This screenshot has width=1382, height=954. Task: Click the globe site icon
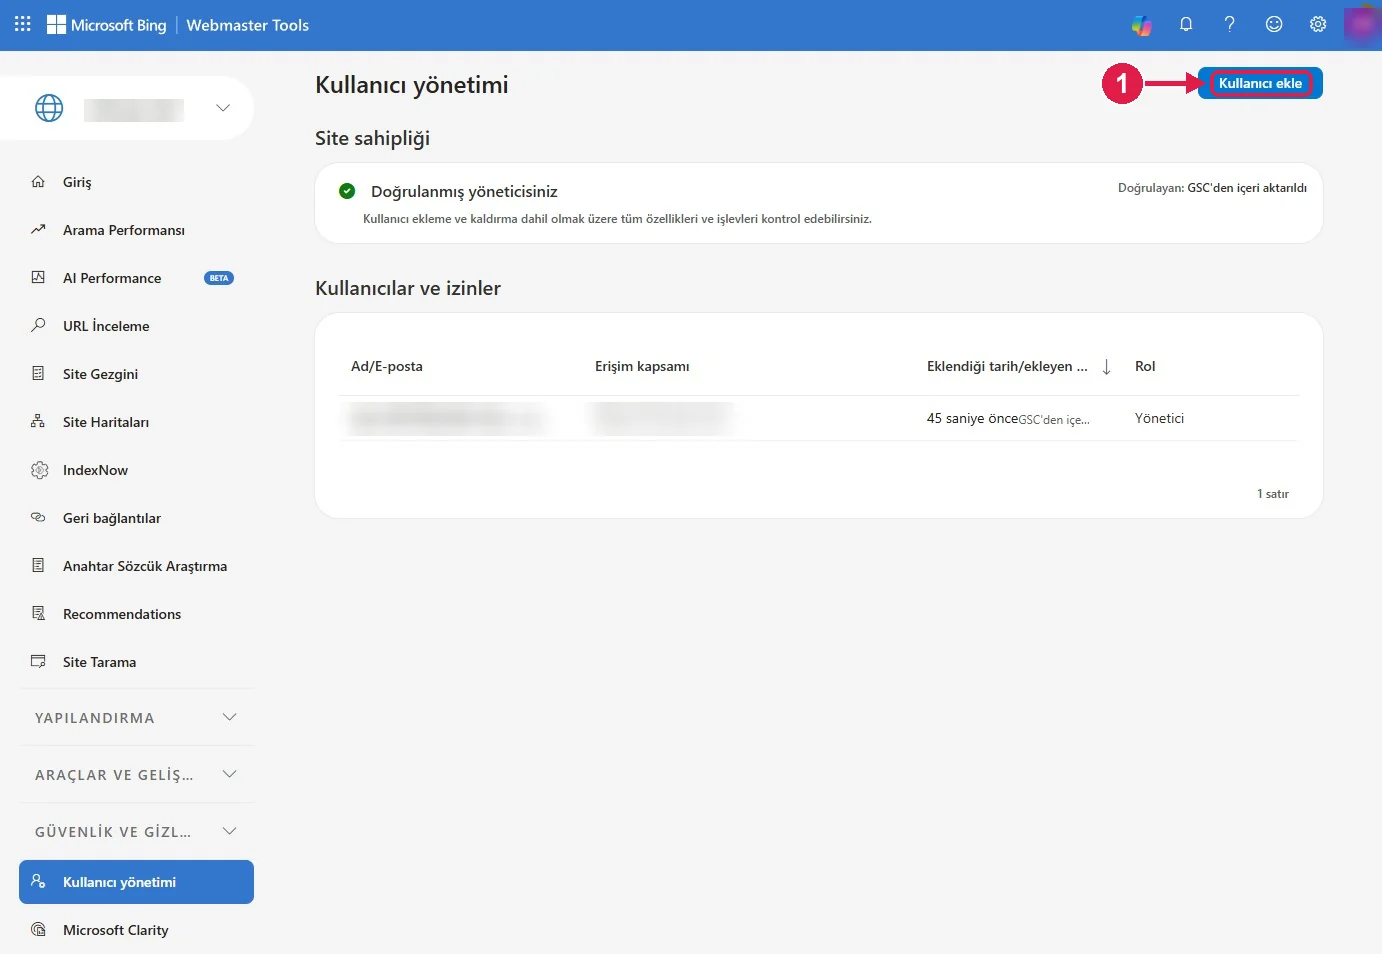coord(49,108)
